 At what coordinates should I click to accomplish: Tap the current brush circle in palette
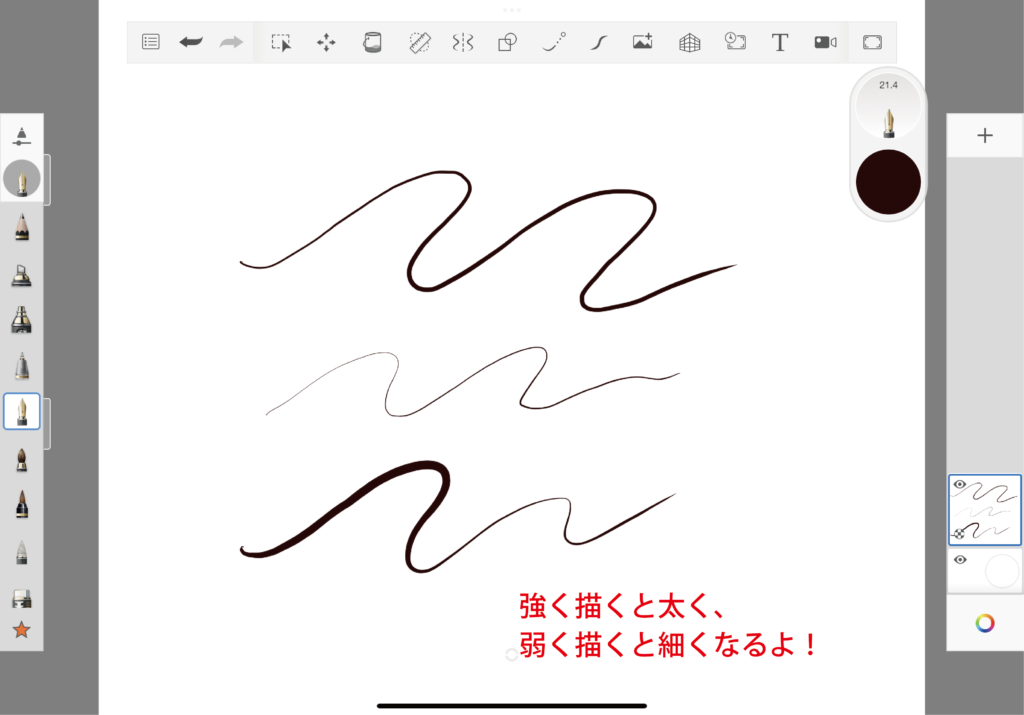coord(22,178)
